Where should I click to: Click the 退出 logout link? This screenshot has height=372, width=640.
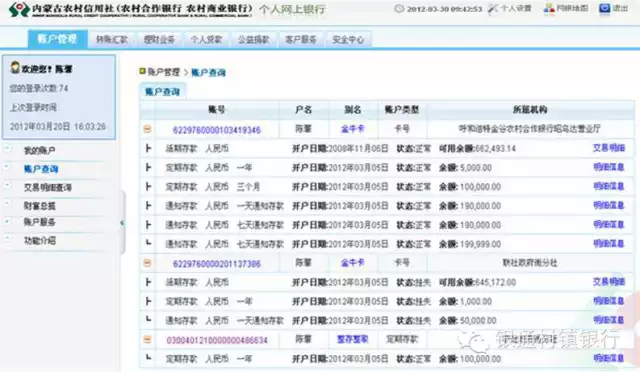[620, 8]
